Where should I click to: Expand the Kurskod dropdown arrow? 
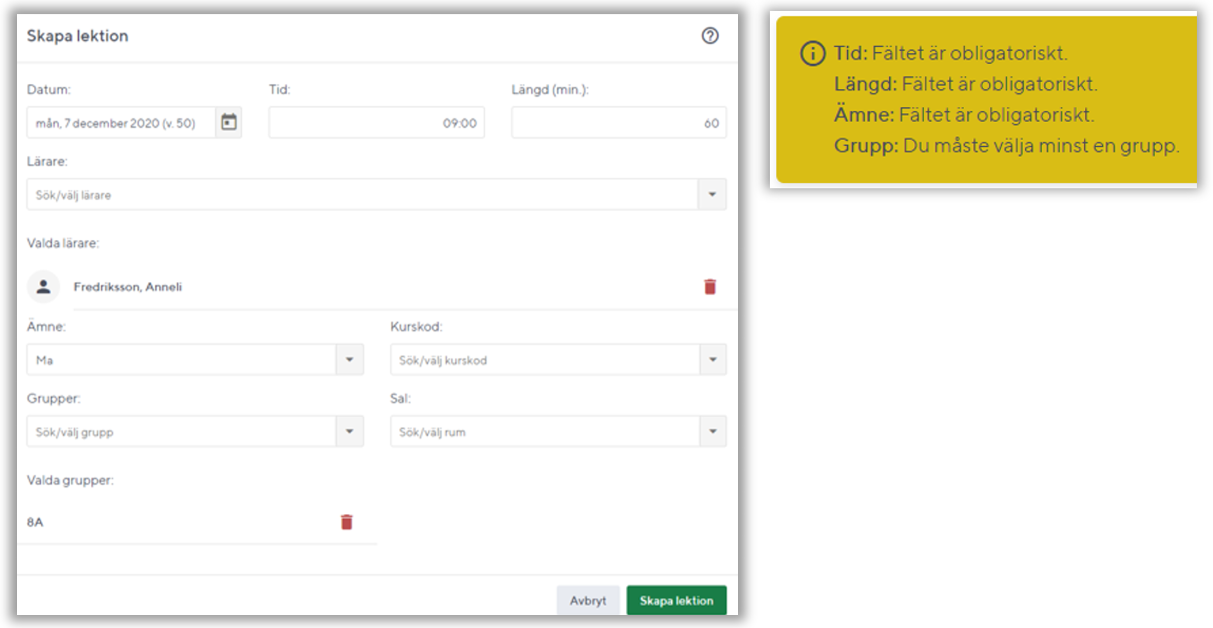tap(712, 360)
